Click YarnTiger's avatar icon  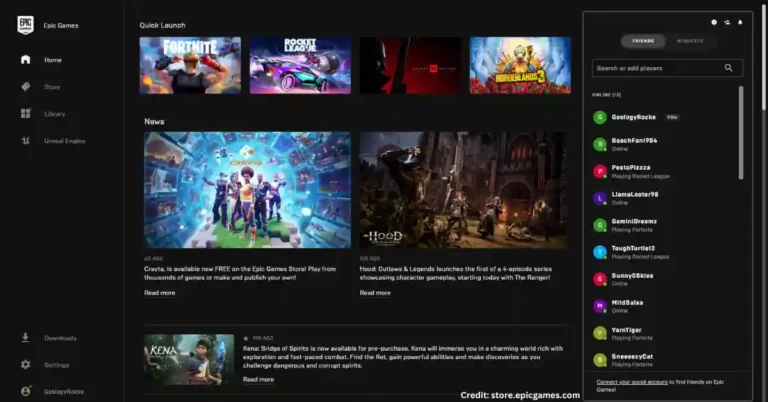600,333
